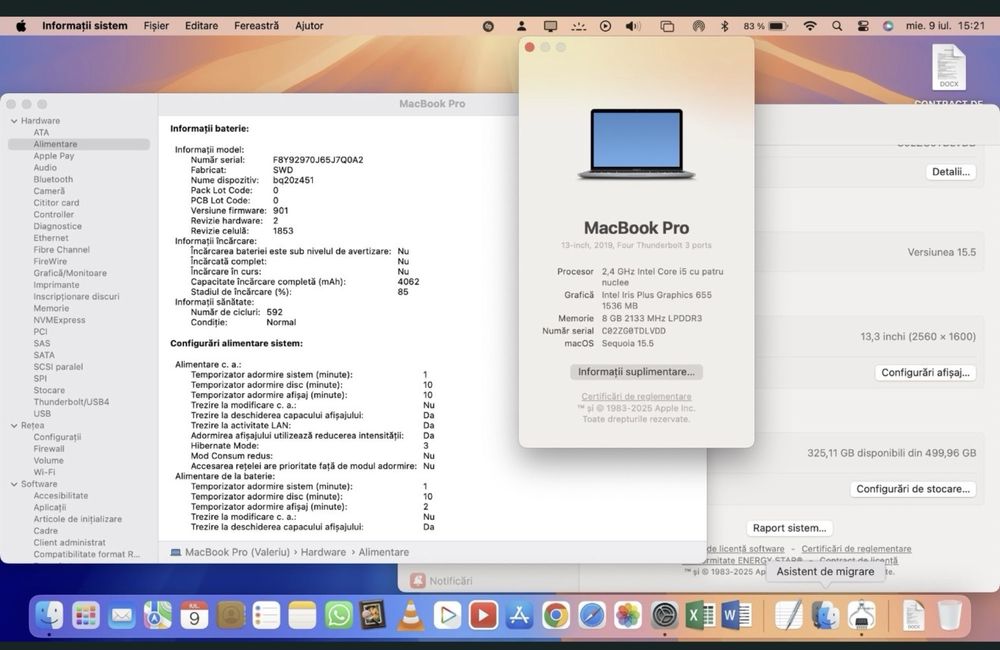Click Informații suplimentare... button
The height and width of the screenshot is (650, 1000).
pos(636,372)
